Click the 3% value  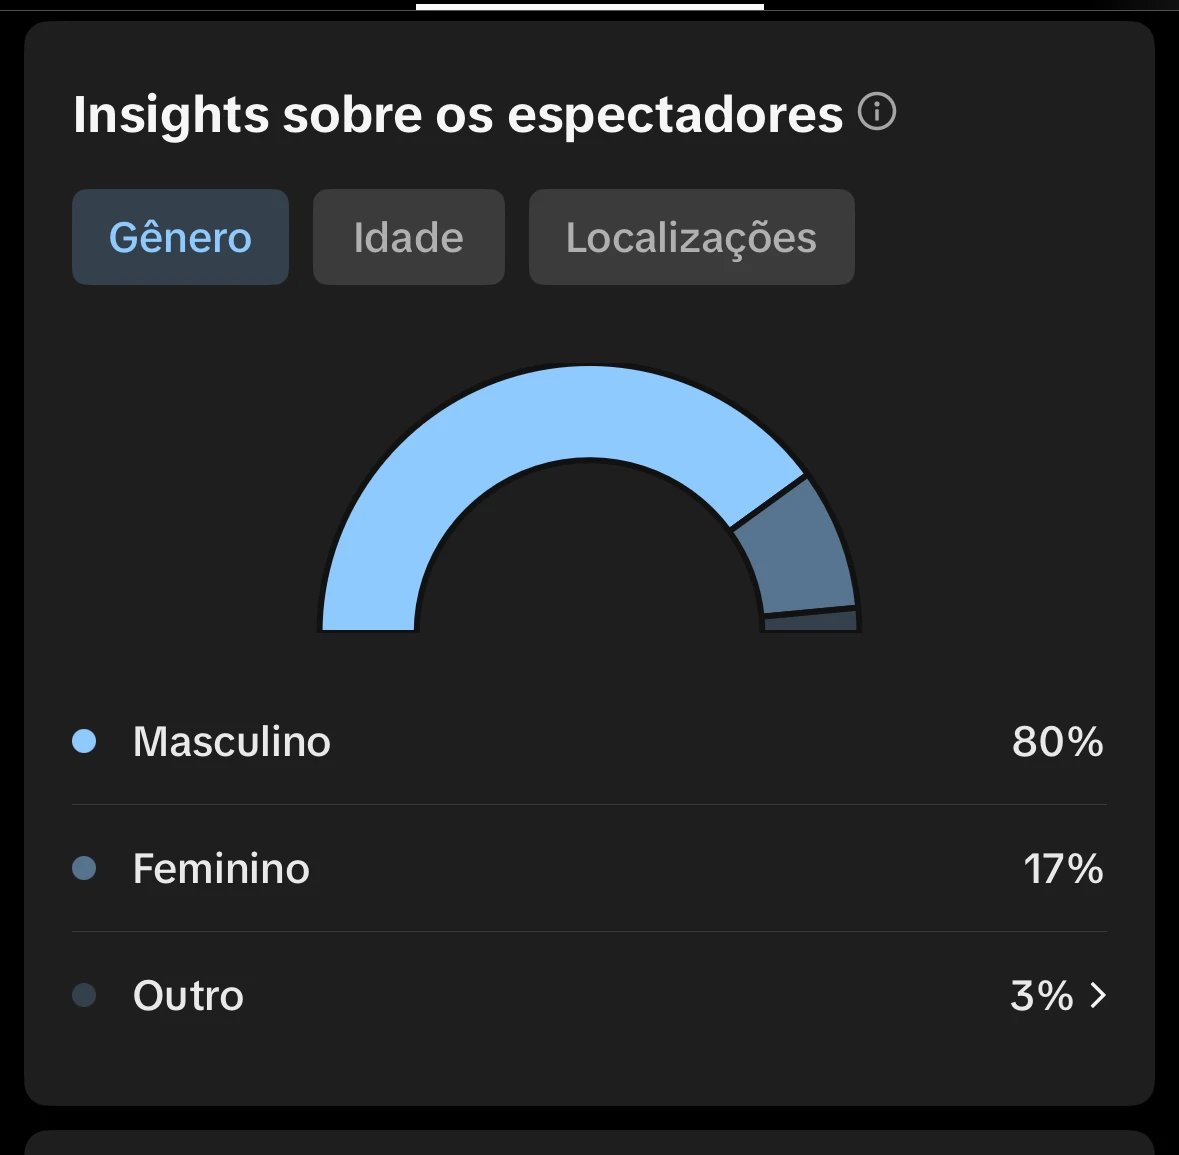click(x=1041, y=996)
